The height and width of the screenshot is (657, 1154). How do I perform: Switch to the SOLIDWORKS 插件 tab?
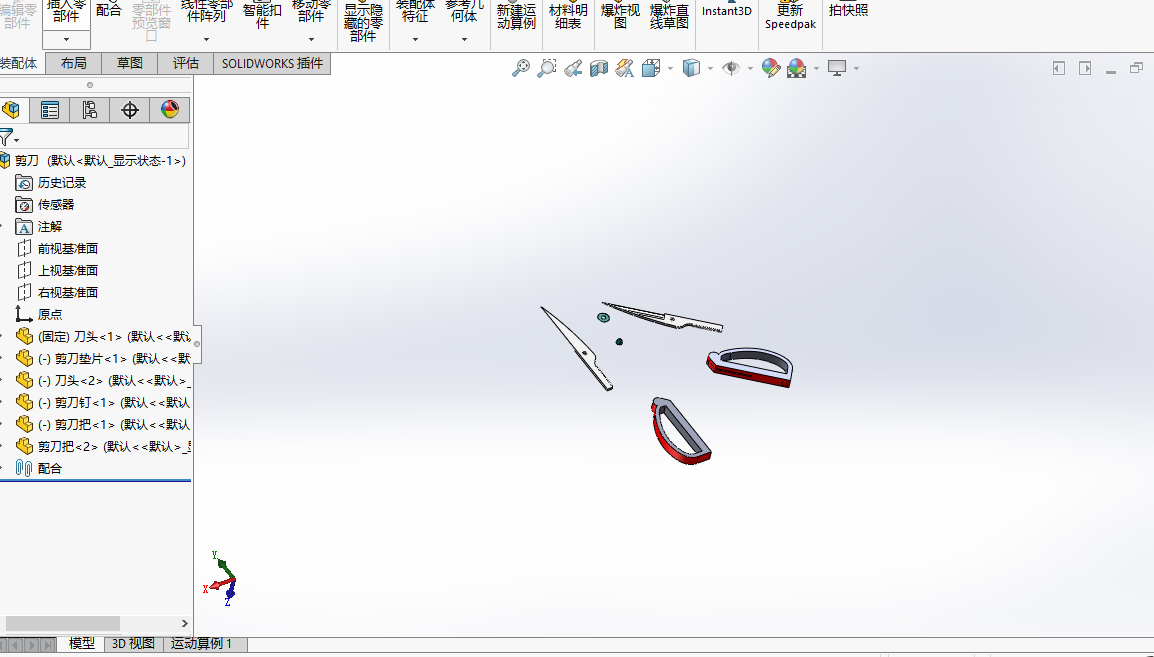tap(272, 63)
